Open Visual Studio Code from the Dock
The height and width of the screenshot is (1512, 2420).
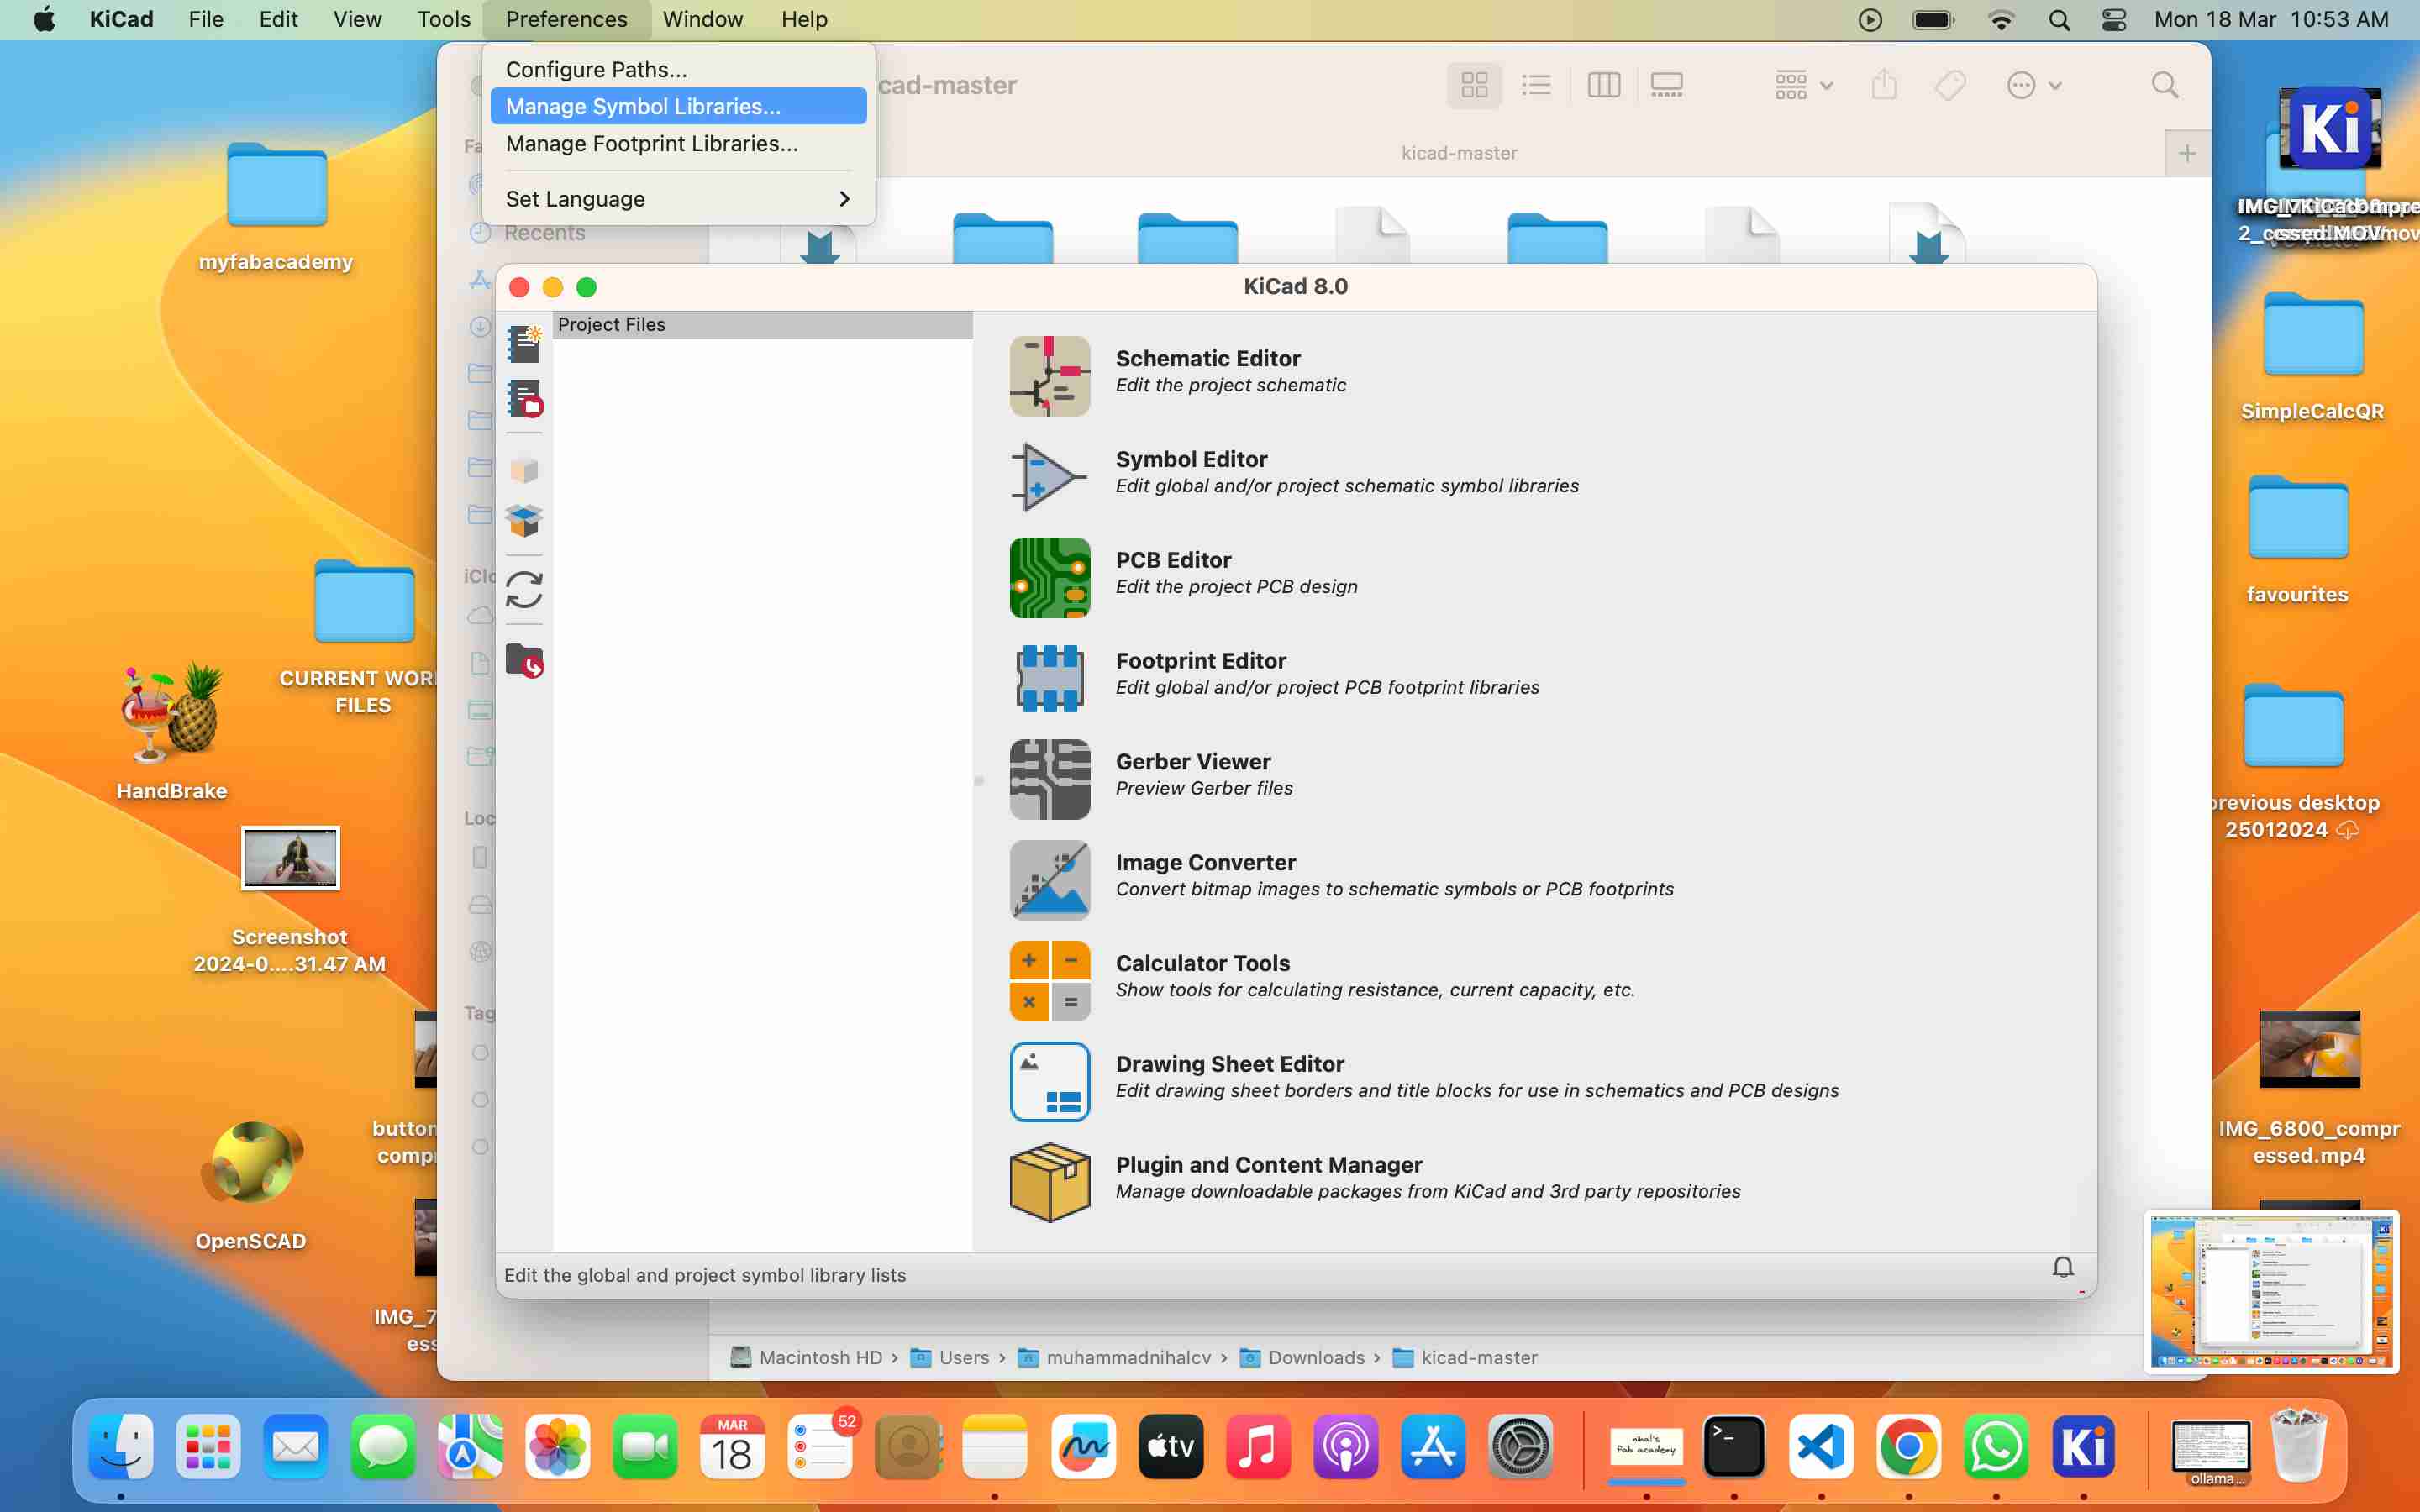(1820, 1446)
